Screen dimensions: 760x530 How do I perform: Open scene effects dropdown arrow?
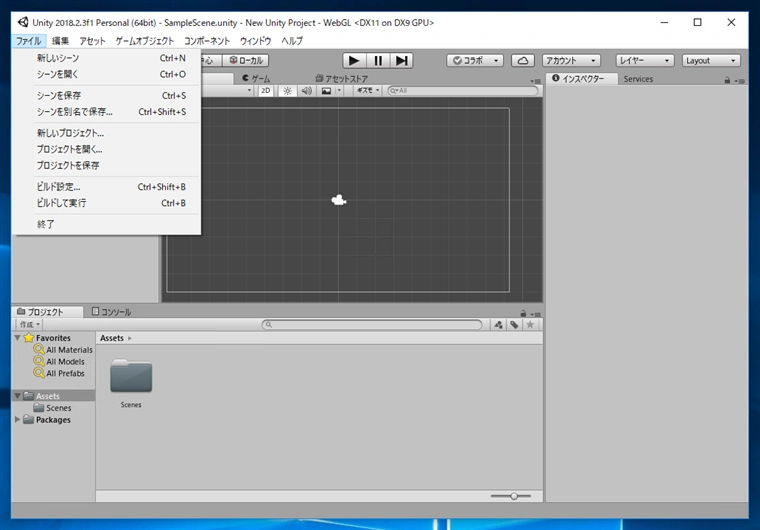pyautogui.click(x=339, y=91)
